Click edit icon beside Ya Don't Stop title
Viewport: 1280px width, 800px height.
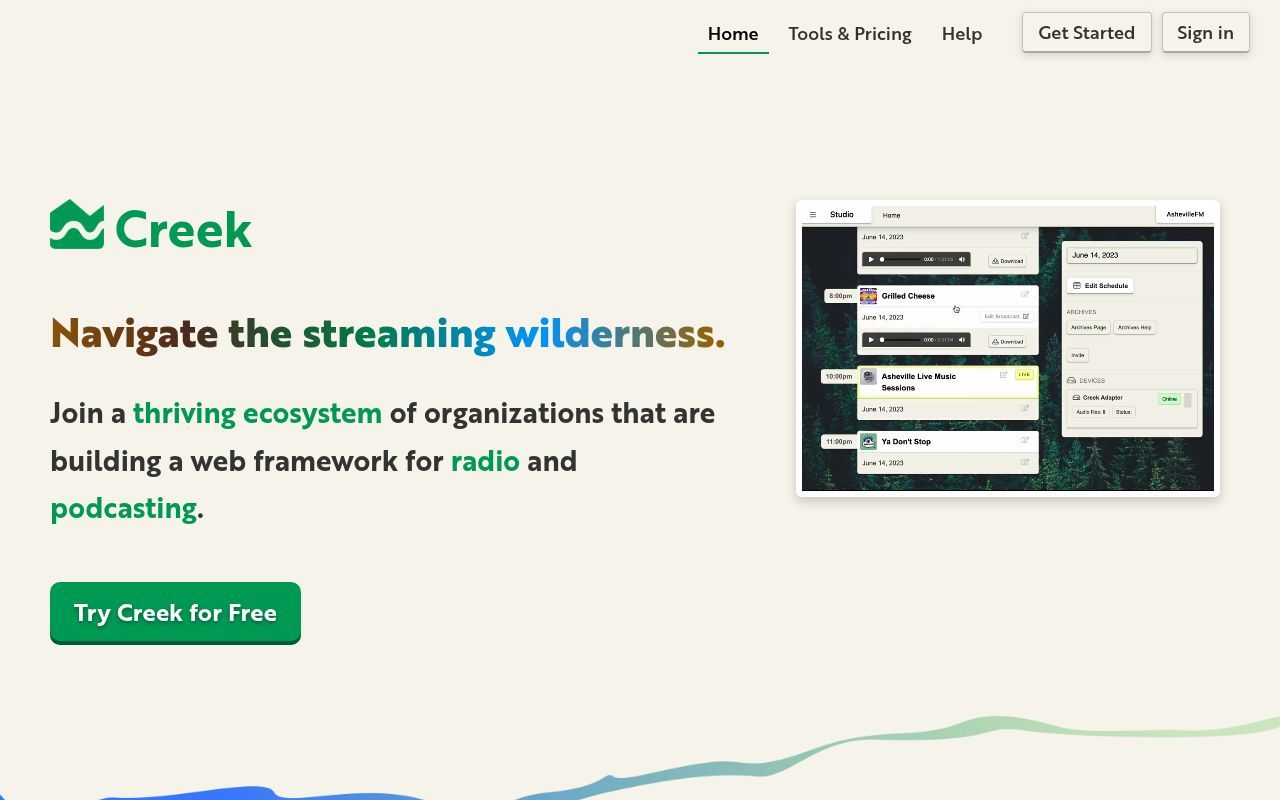[x=1025, y=440]
